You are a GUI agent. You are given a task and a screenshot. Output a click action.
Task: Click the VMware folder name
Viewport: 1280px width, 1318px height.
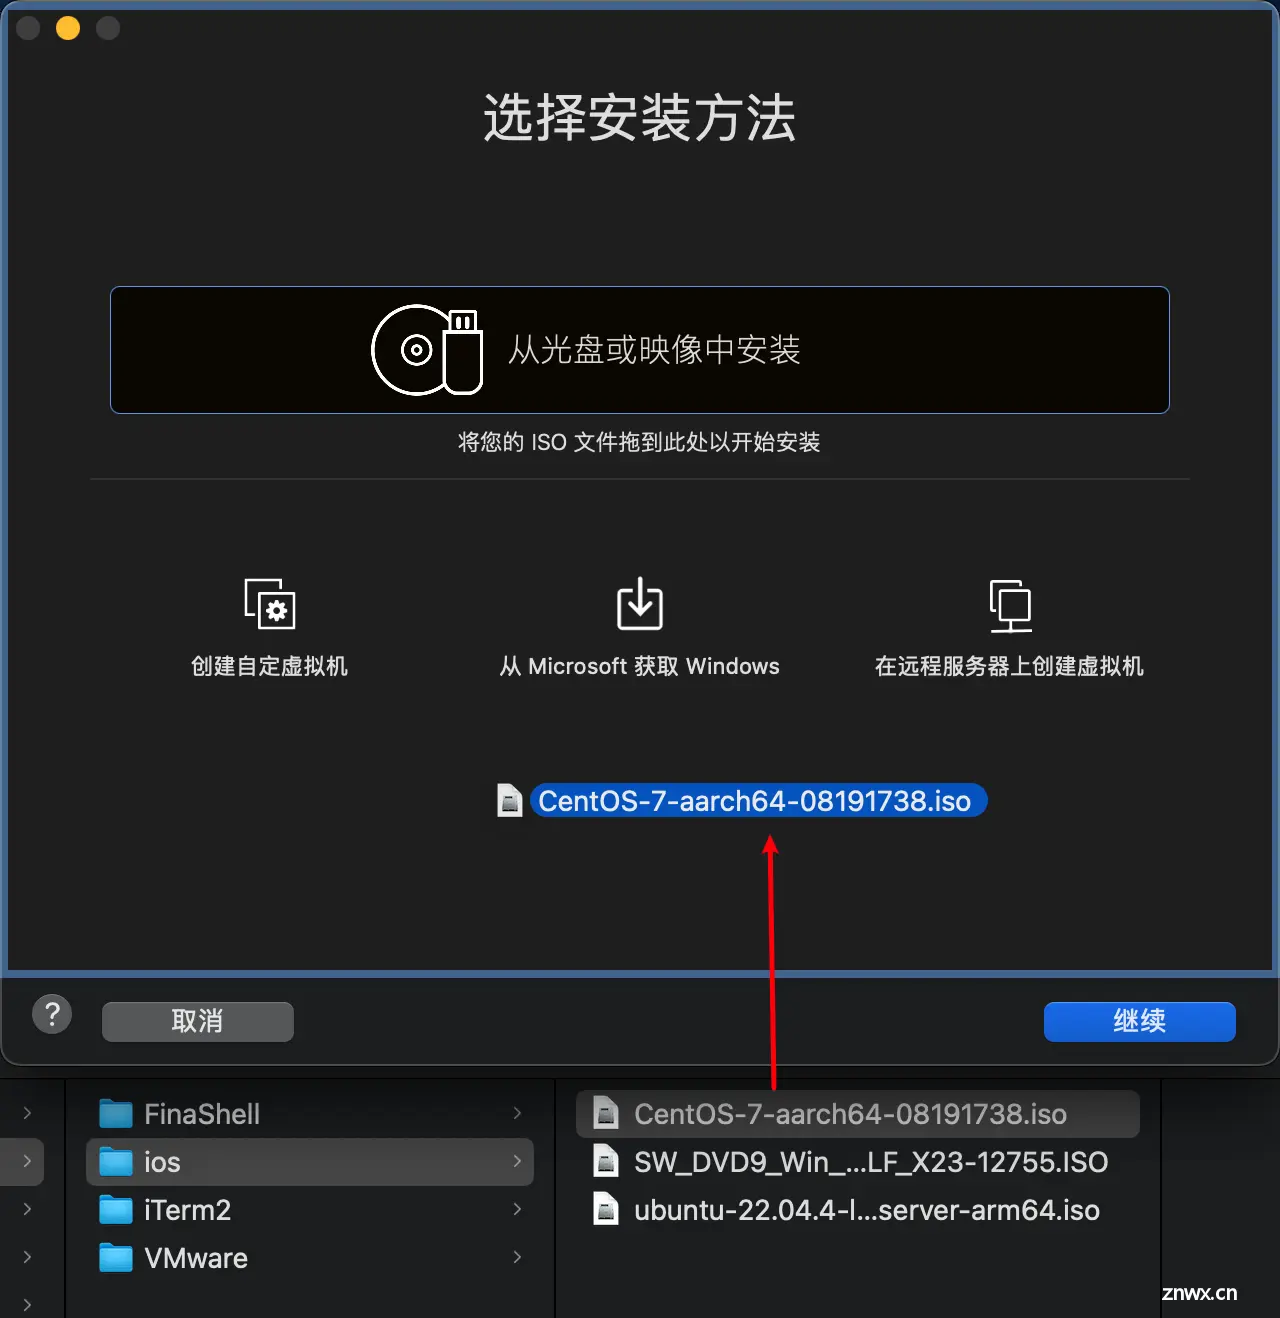196,1258
